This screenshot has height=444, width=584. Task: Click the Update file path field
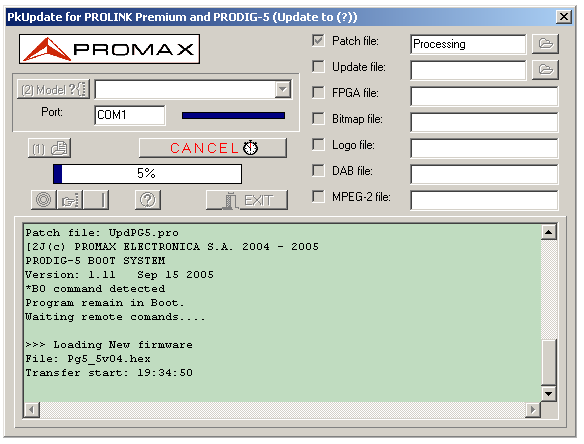(469, 70)
